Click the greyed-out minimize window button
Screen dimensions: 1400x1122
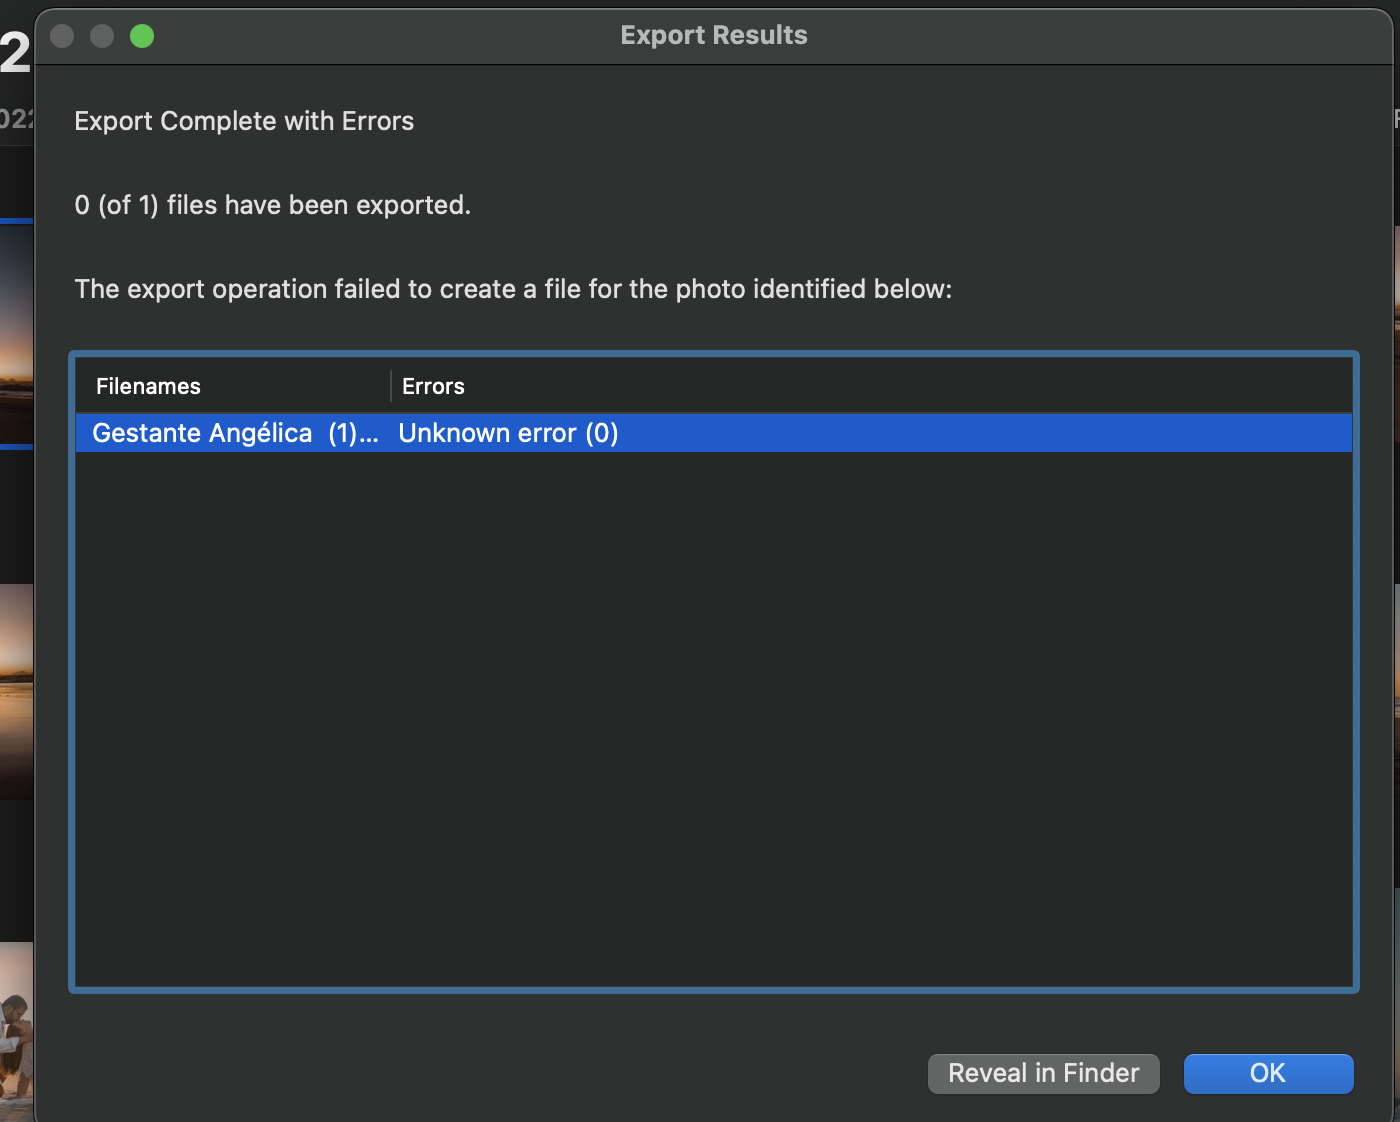[102, 36]
